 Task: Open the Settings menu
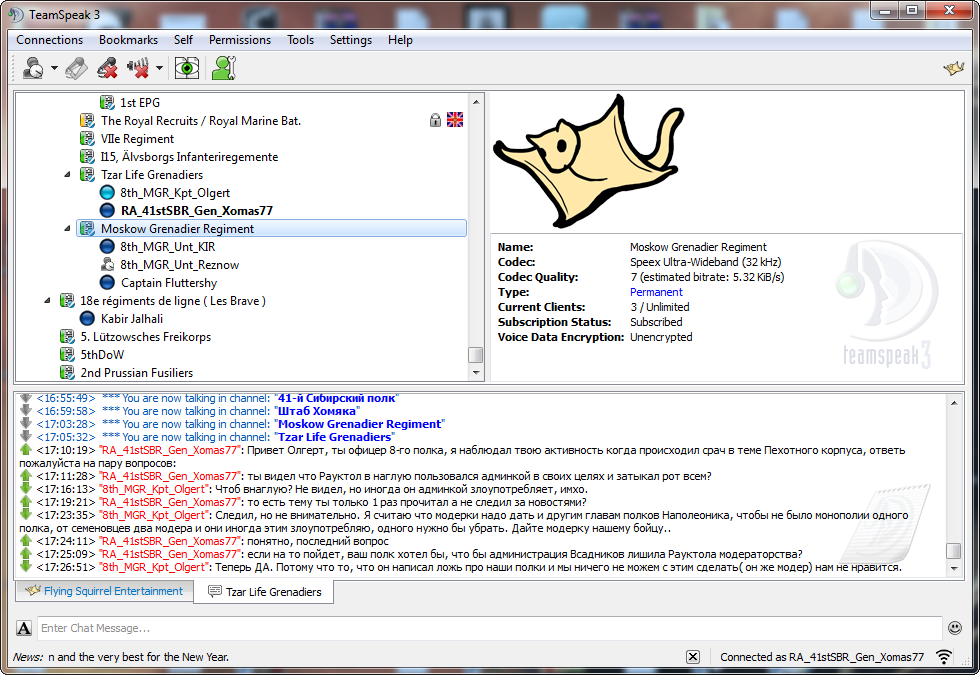351,40
